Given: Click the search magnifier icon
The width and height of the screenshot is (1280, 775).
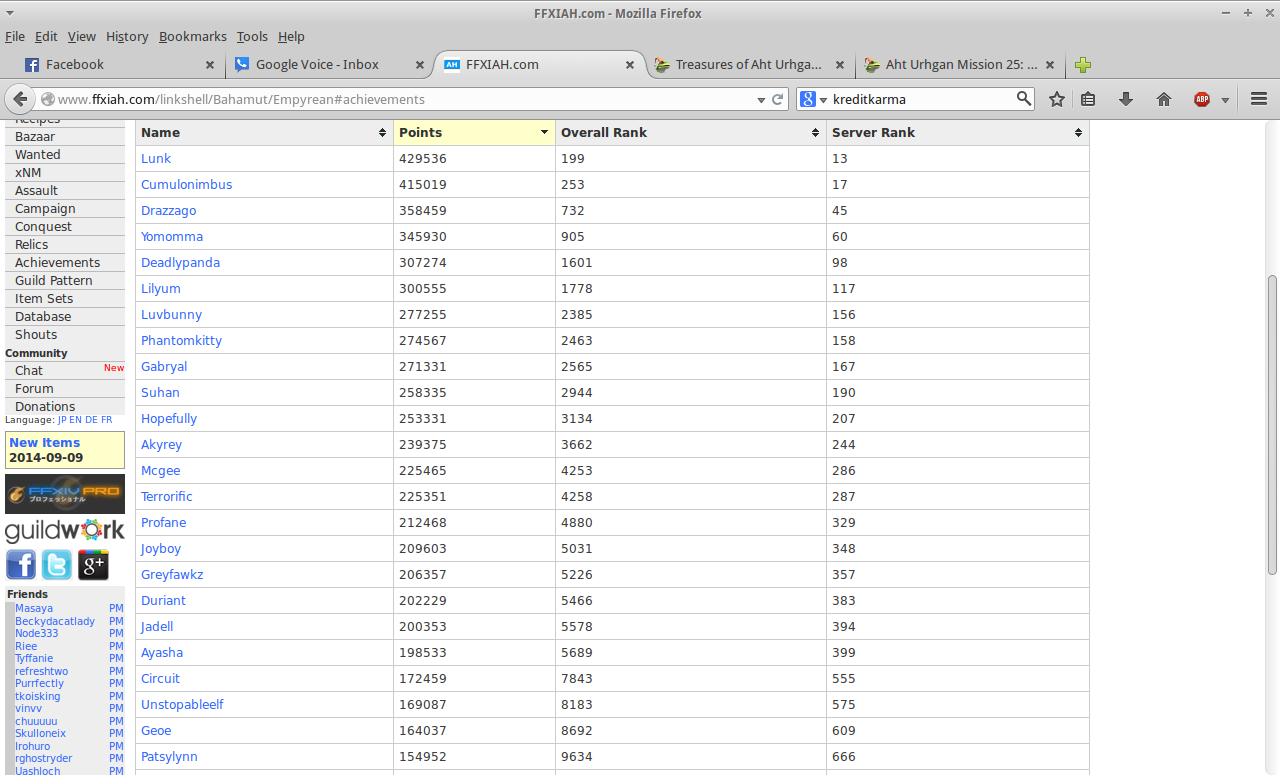Looking at the screenshot, I should pyautogui.click(x=1024, y=98).
